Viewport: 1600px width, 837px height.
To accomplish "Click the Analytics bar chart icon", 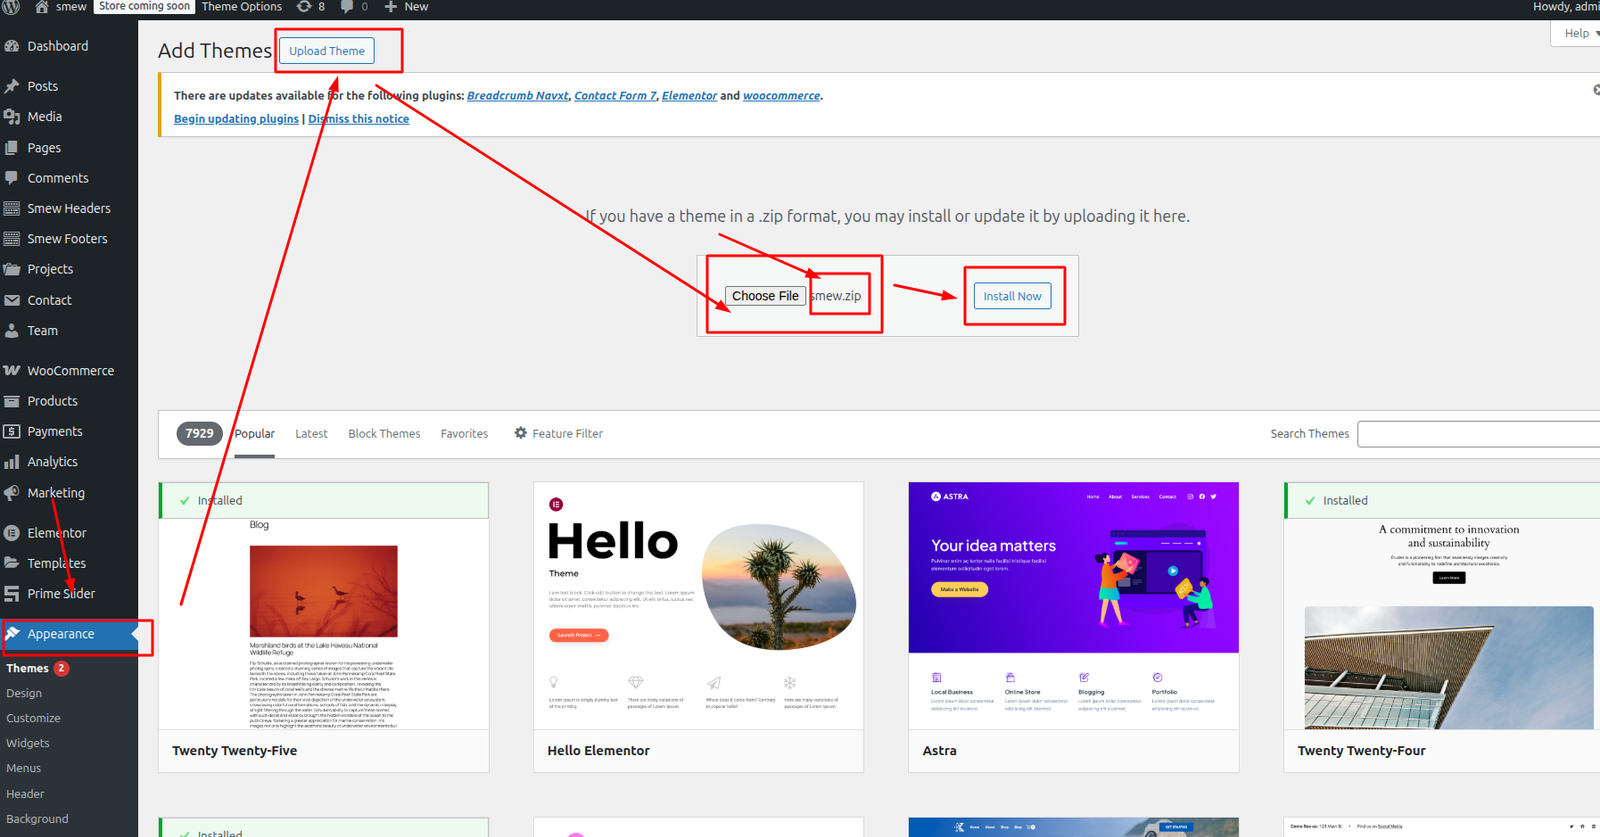I will click(12, 462).
